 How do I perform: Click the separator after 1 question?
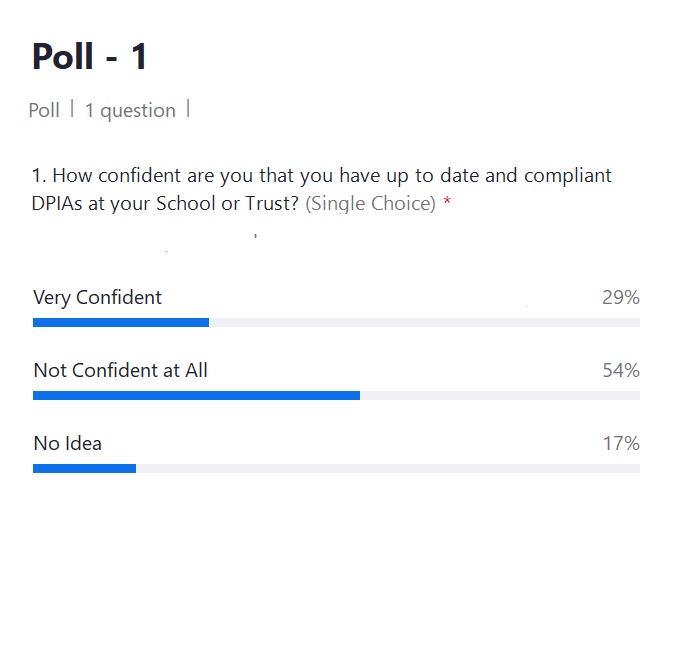click(188, 108)
